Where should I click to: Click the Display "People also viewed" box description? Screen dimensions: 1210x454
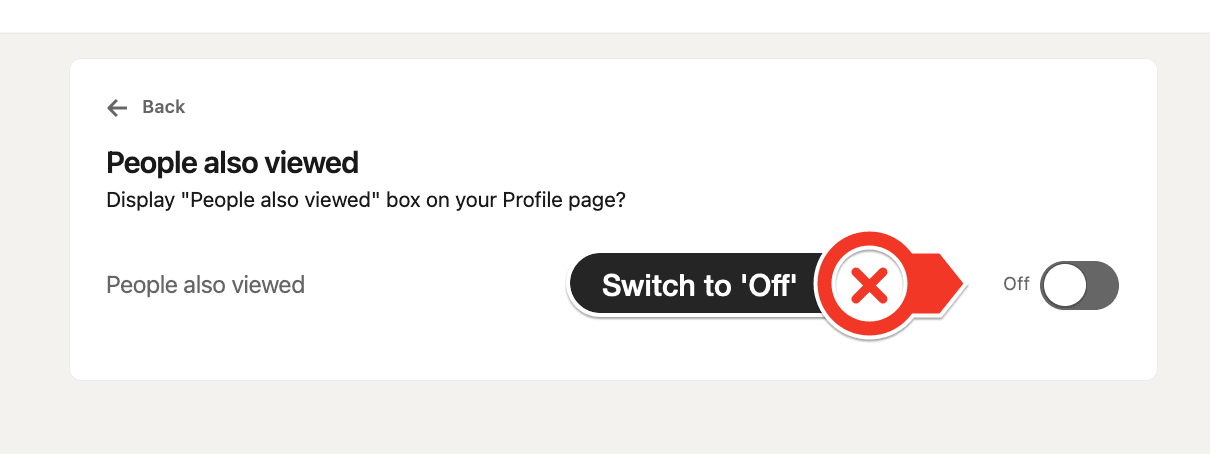tap(366, 199)
